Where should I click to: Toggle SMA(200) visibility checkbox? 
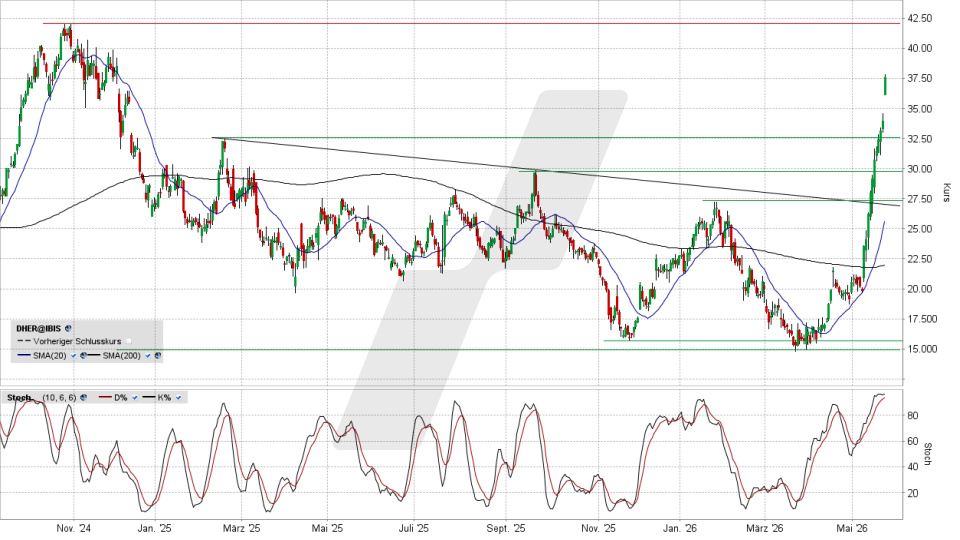pyautogui.click(x=148, y=355)
